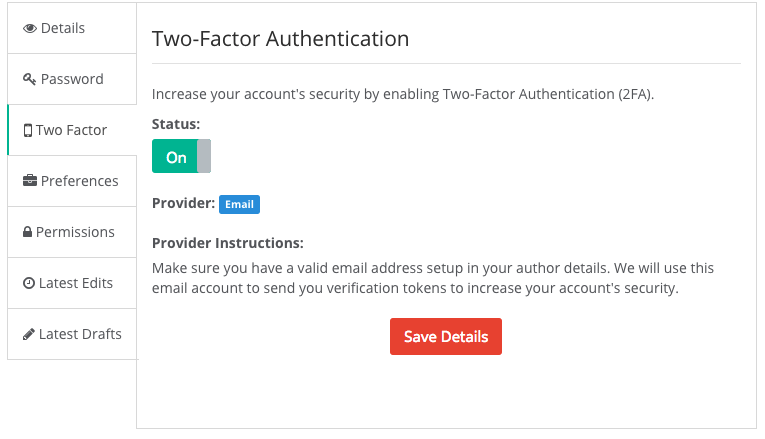Click the clock icon beside Latest Edits
Image resolution: width=765 pixels, height=439 pixels.
coord(29,284)
